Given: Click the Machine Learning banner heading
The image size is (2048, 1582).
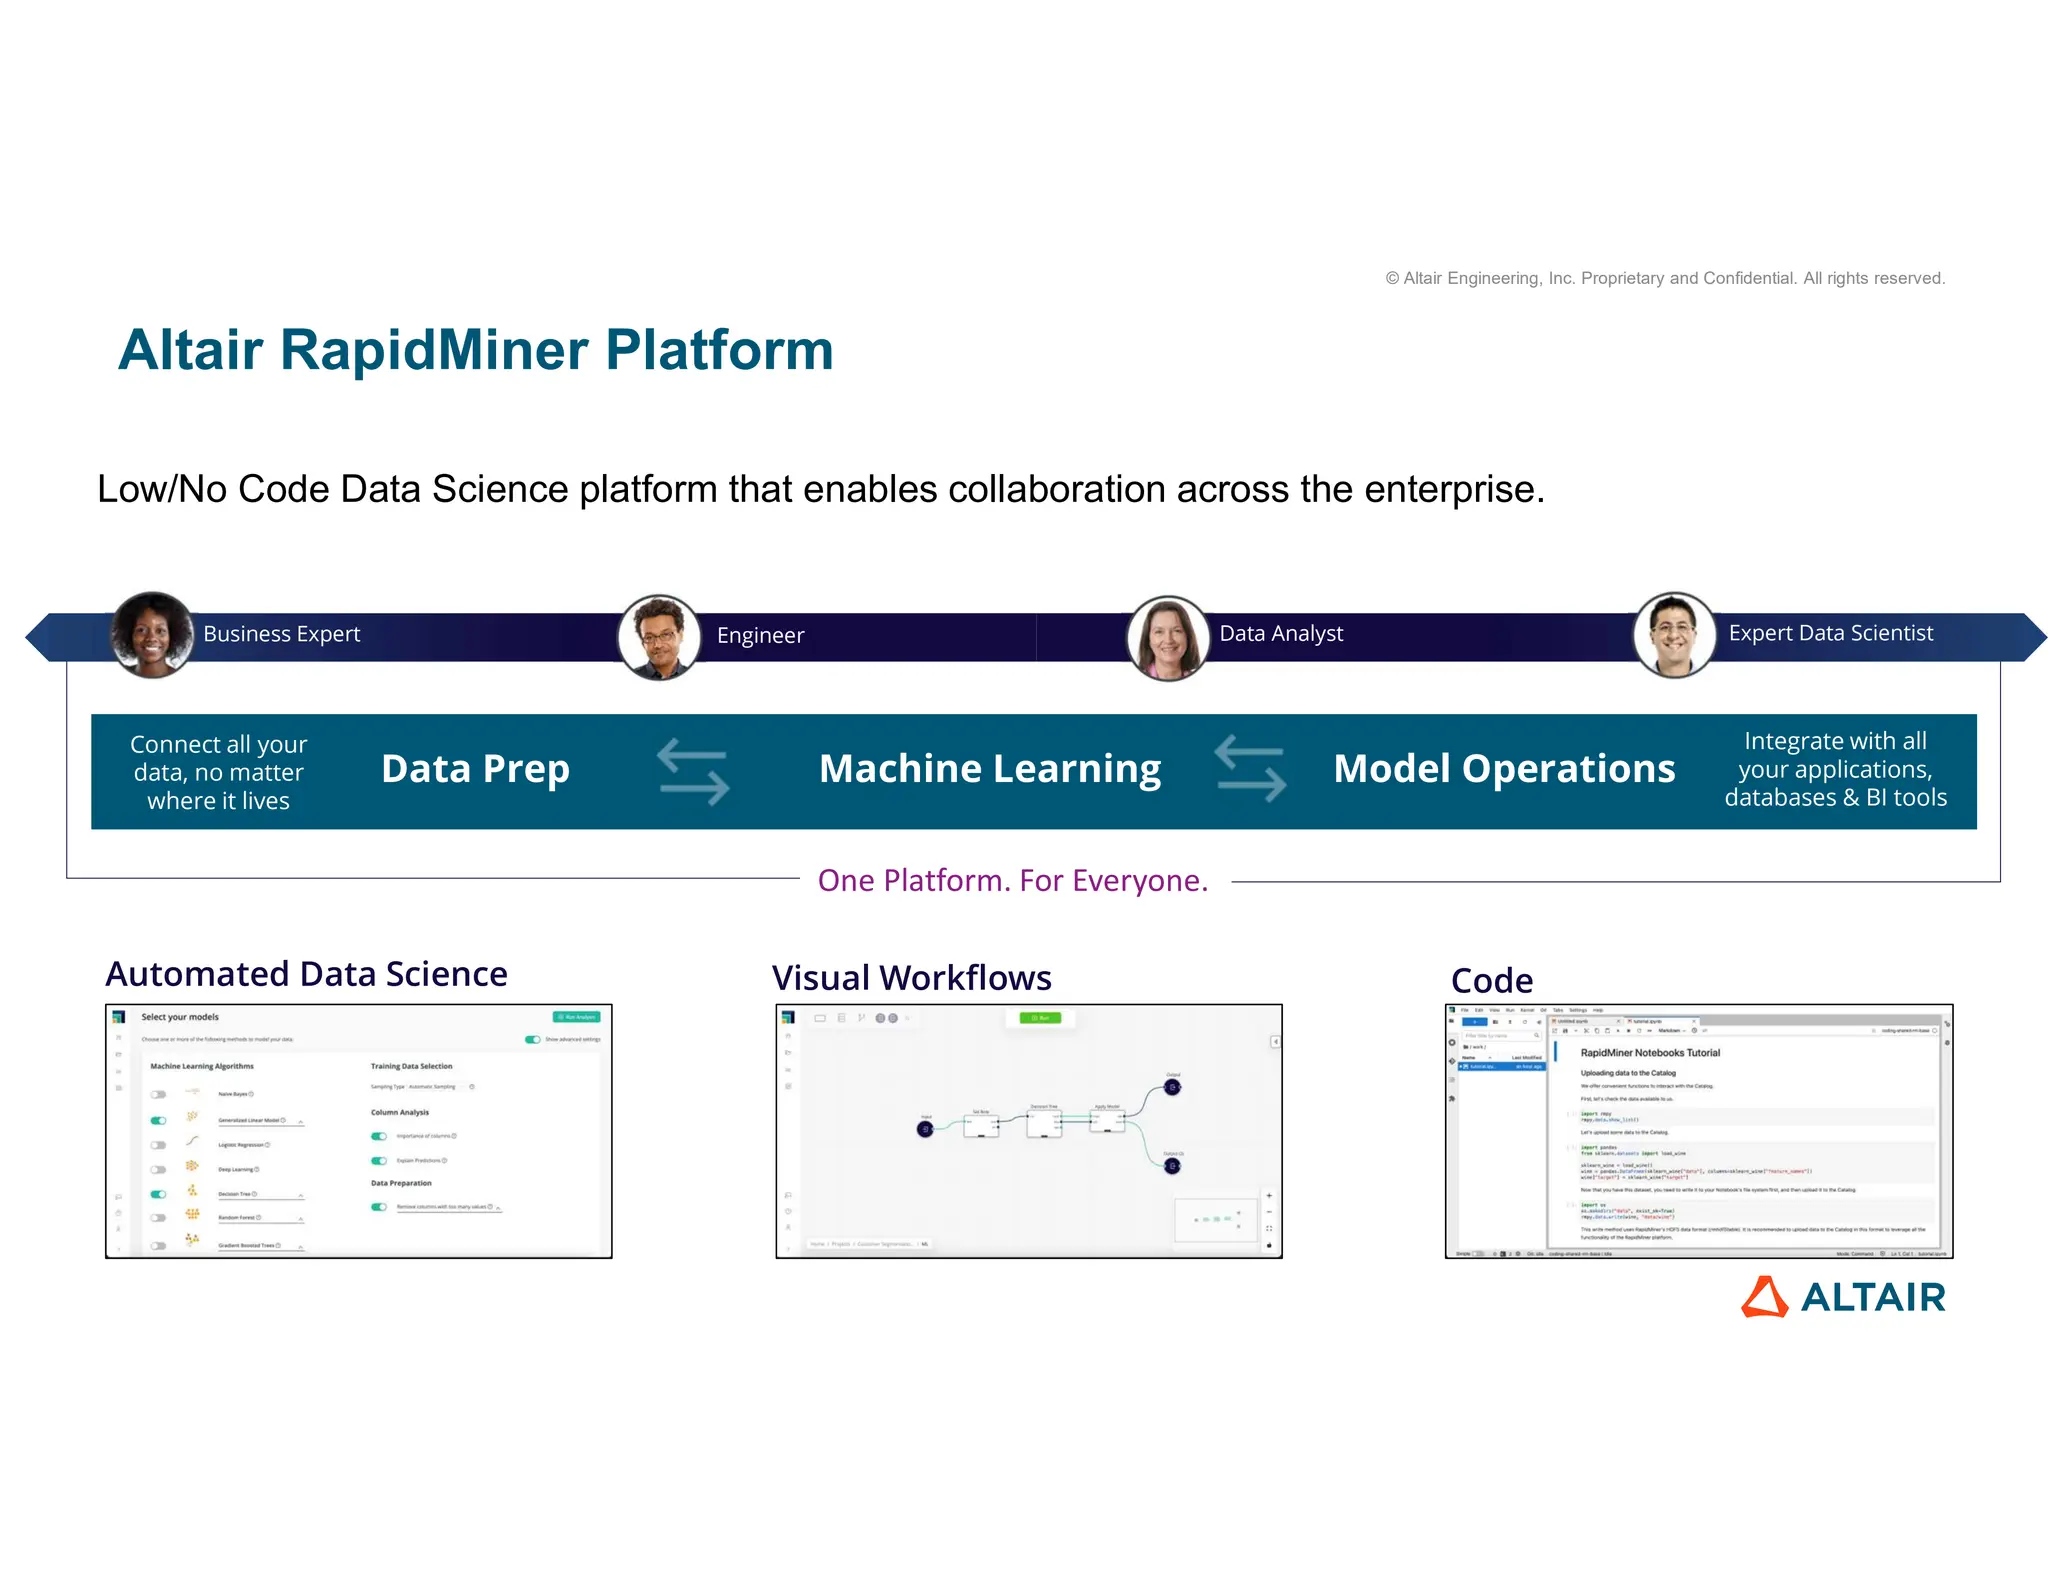Looking at the screenshot, I should click(x=990, y=769).
